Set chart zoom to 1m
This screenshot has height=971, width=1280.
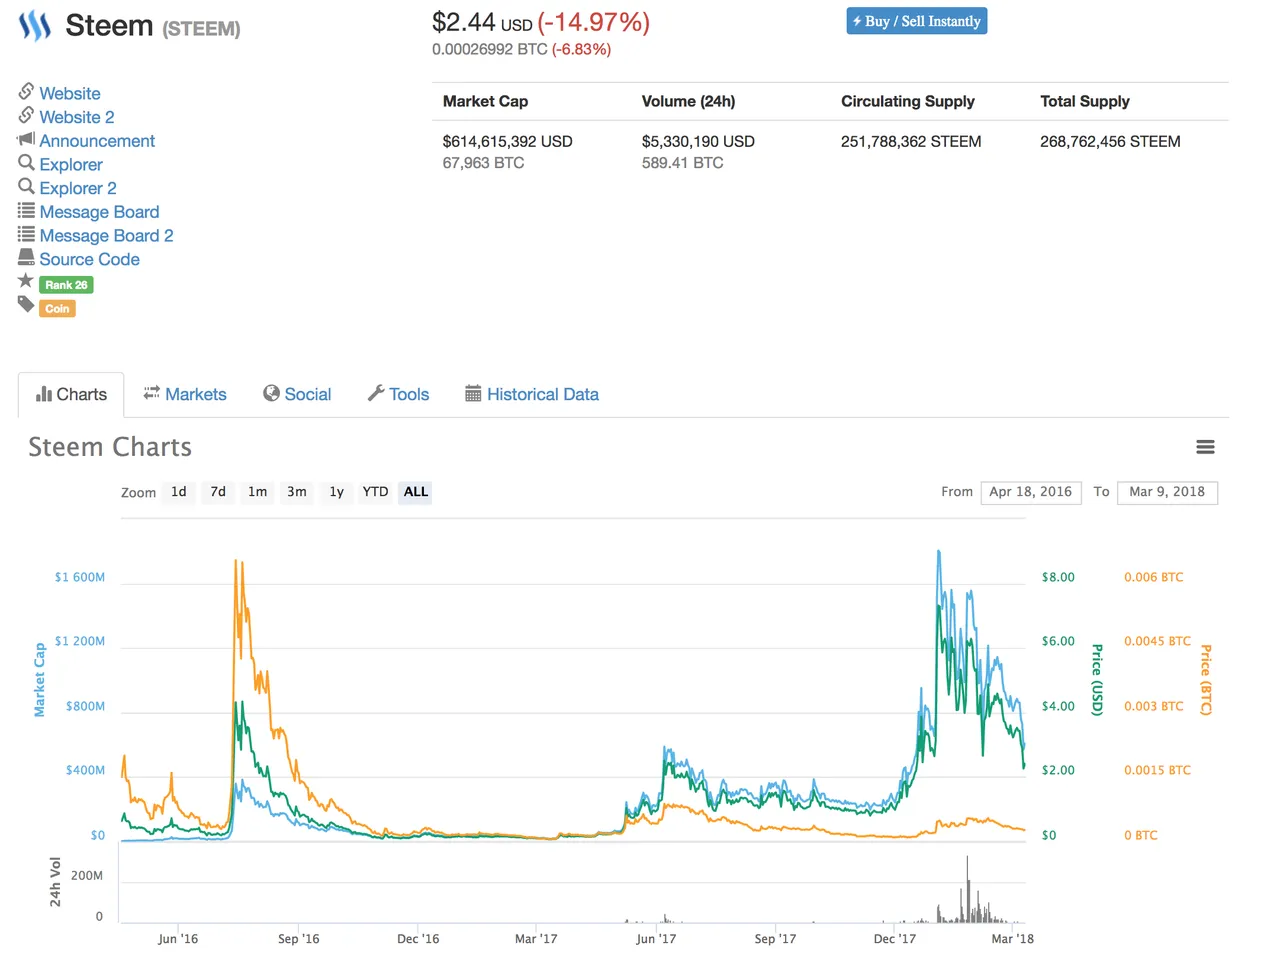(257, 492)
